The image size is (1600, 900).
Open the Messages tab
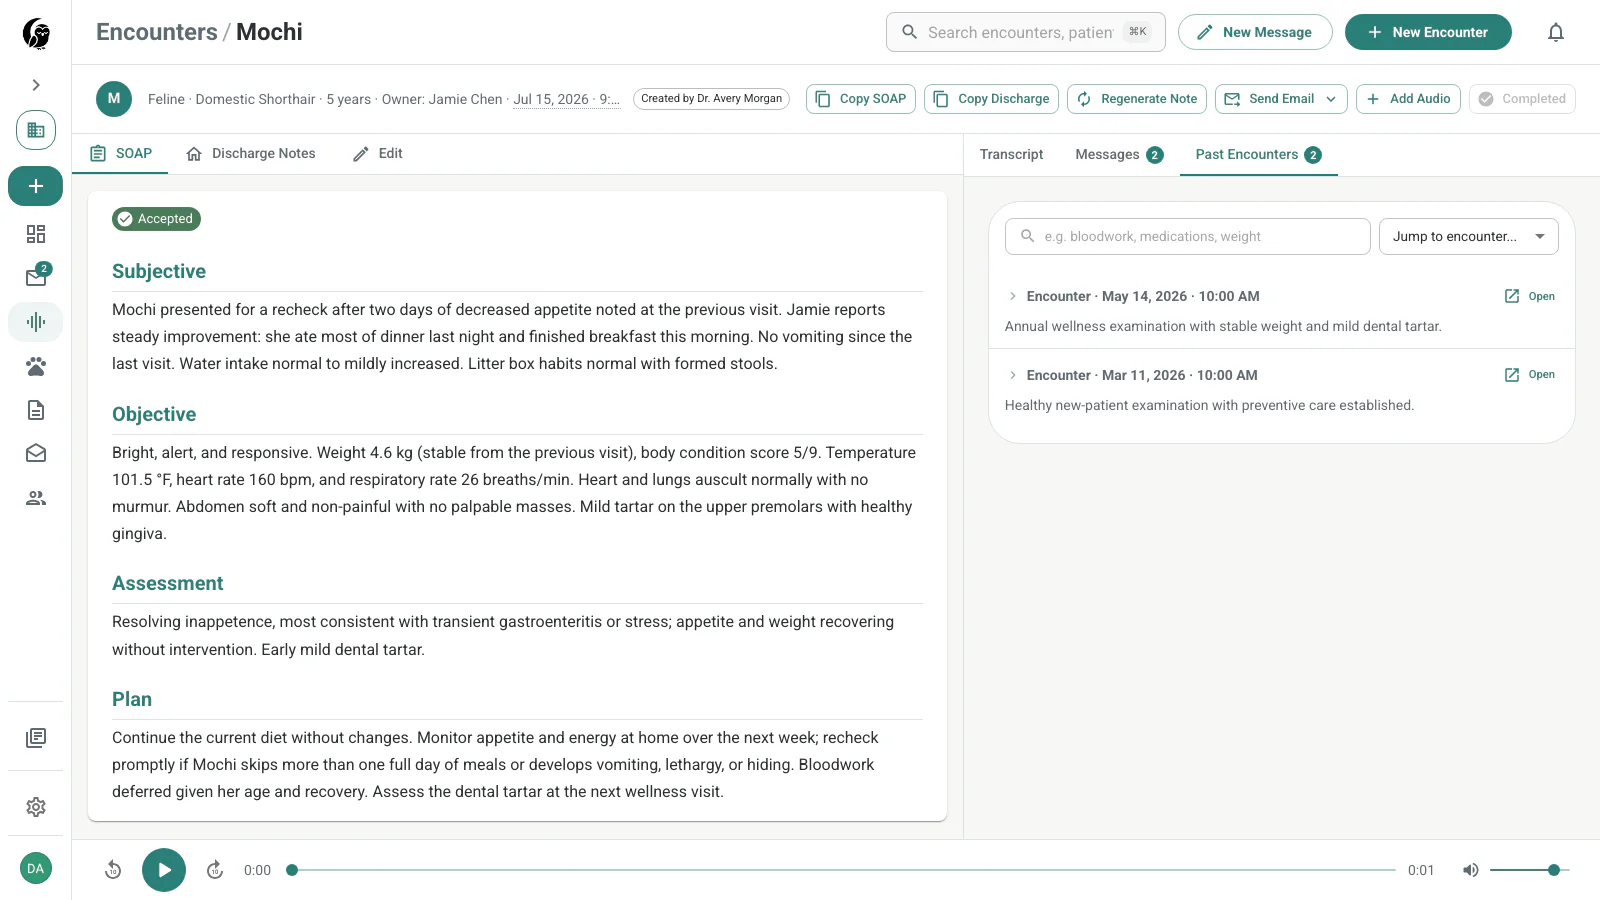[1119, 155]
